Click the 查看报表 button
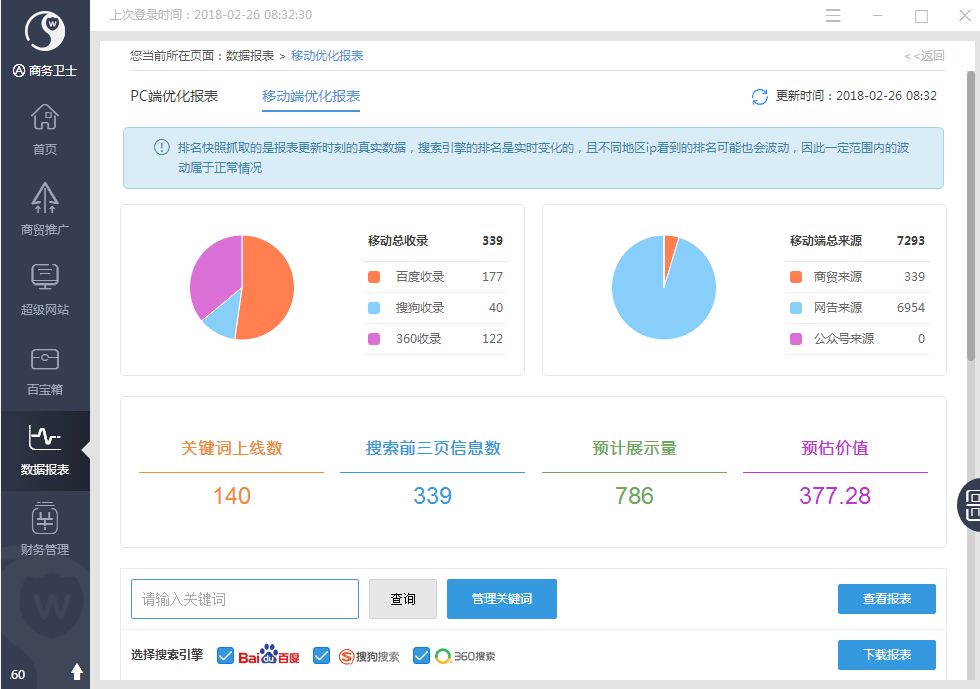 [887, 599]
